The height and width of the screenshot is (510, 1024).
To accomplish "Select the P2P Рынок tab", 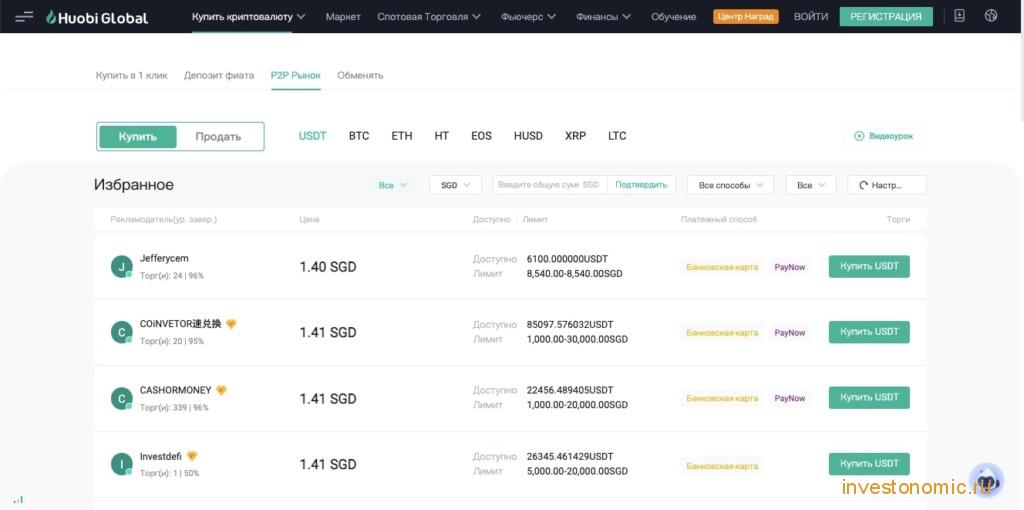I will click(x=296, y=75).
